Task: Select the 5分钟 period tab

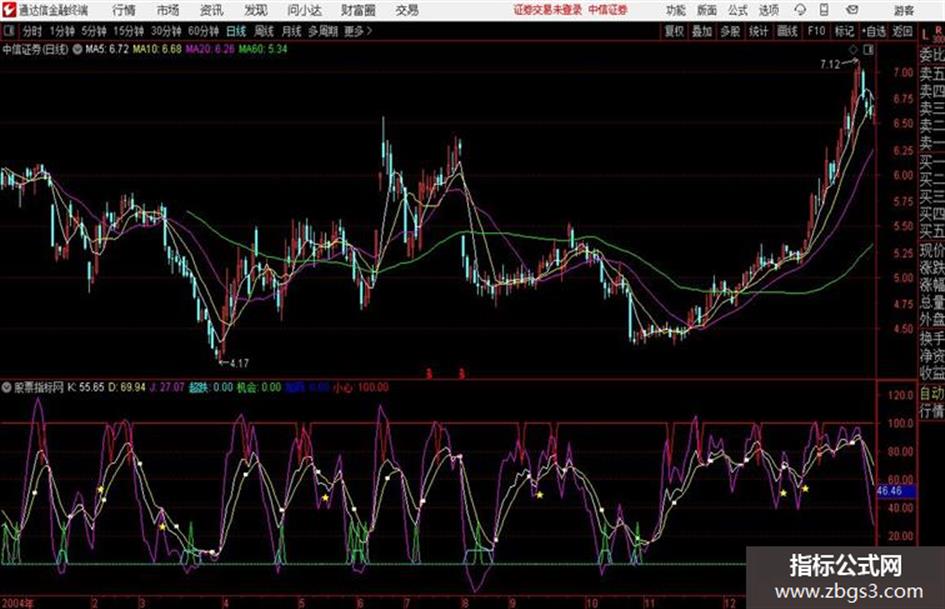Action: (94, 31)
